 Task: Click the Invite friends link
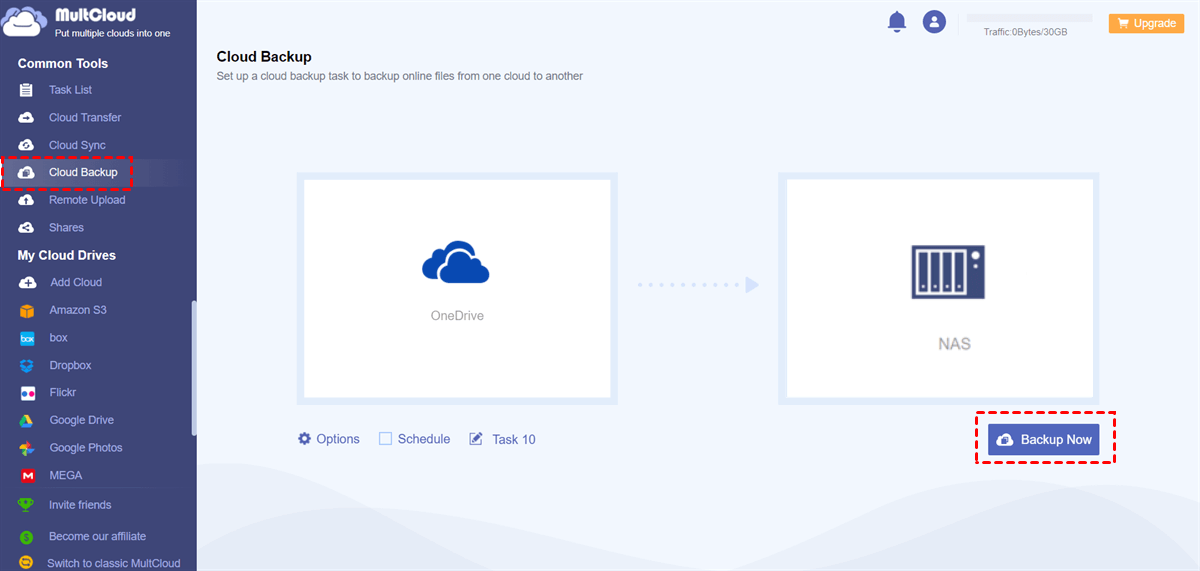tap(80, 505)
